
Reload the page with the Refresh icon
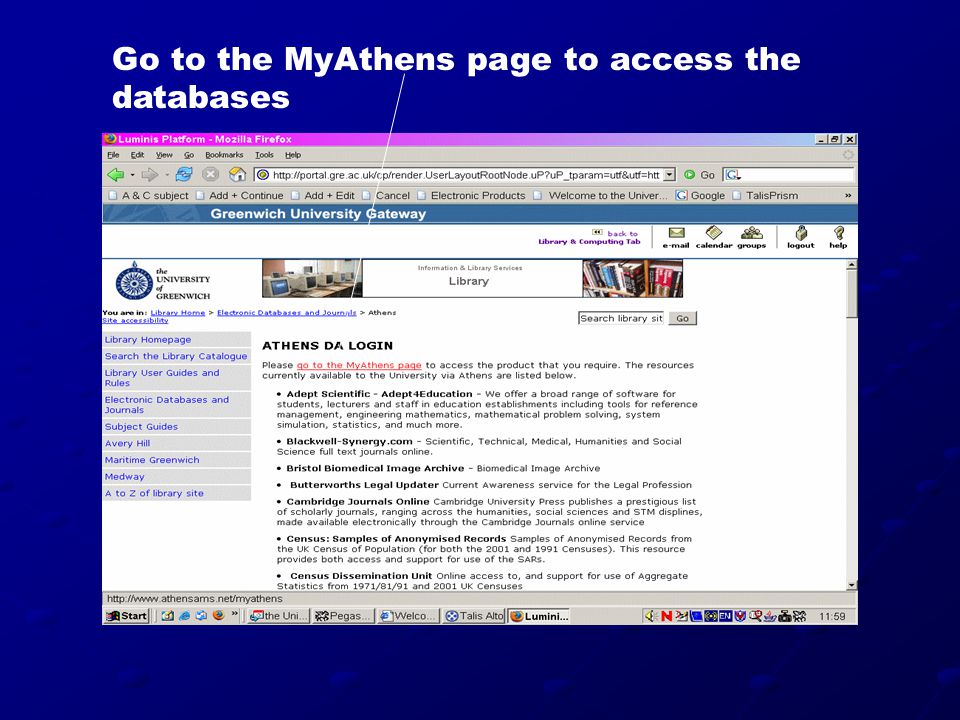coord(184,174)
